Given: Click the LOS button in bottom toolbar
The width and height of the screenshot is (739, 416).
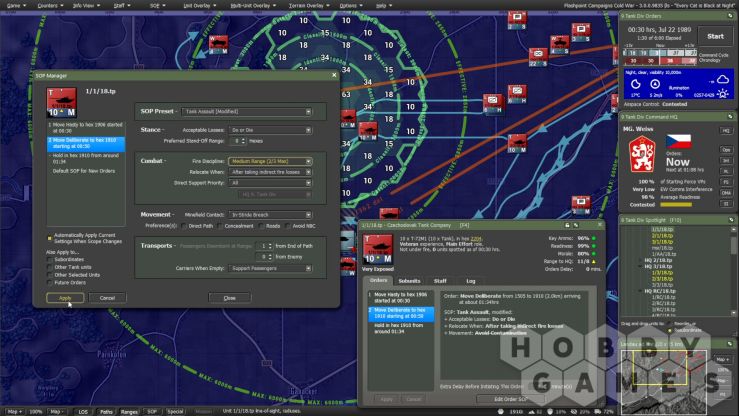Looking at the screenshot, I should [x=83, y=411].
